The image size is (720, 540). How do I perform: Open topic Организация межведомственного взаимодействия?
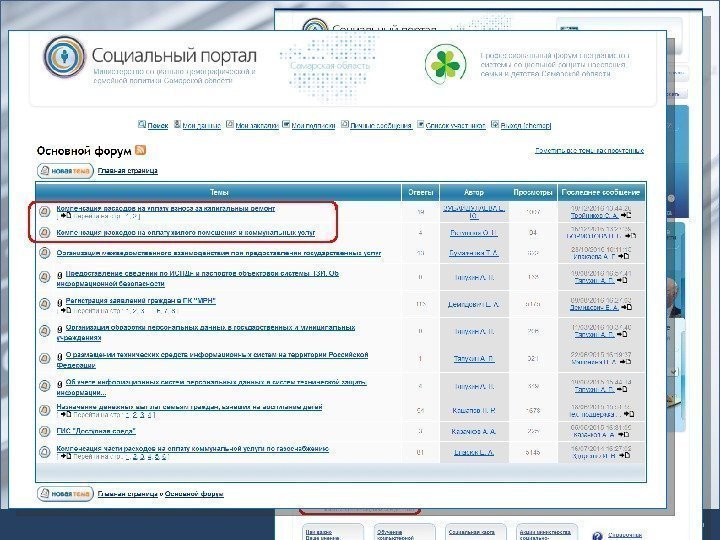coord(219,253)
